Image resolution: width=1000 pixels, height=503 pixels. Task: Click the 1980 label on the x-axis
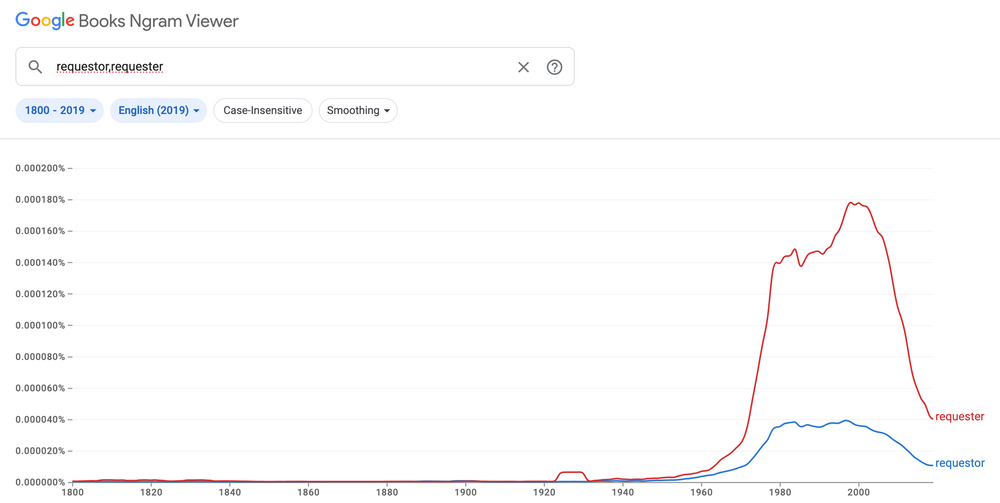coord(780,492)
